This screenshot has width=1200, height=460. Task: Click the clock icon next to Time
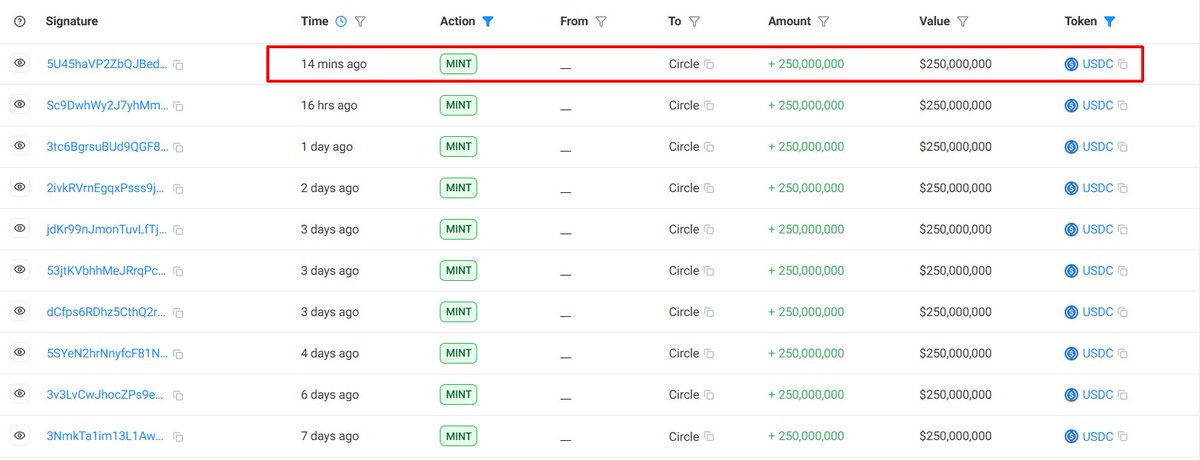coord(341,21)
